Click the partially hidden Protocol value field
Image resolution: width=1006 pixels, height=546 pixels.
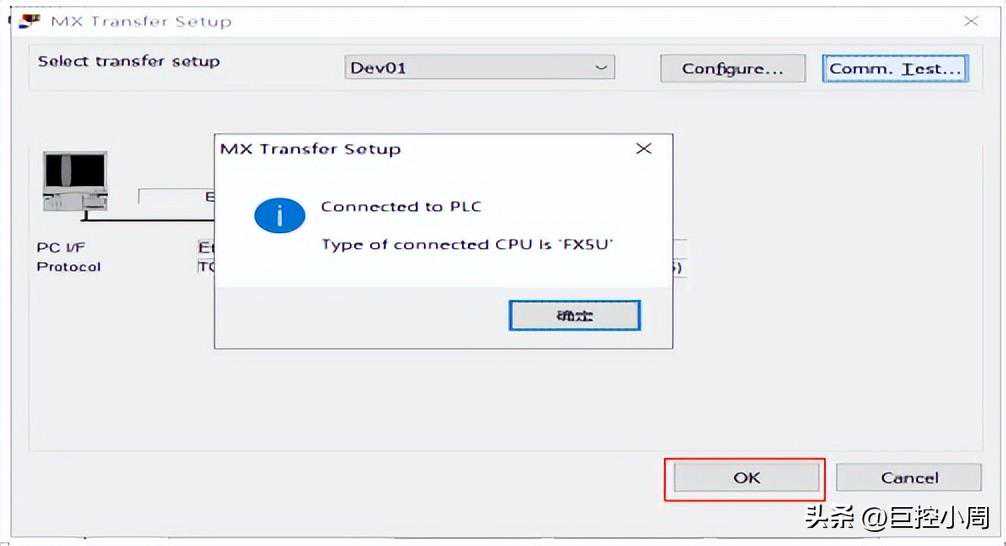206,267
